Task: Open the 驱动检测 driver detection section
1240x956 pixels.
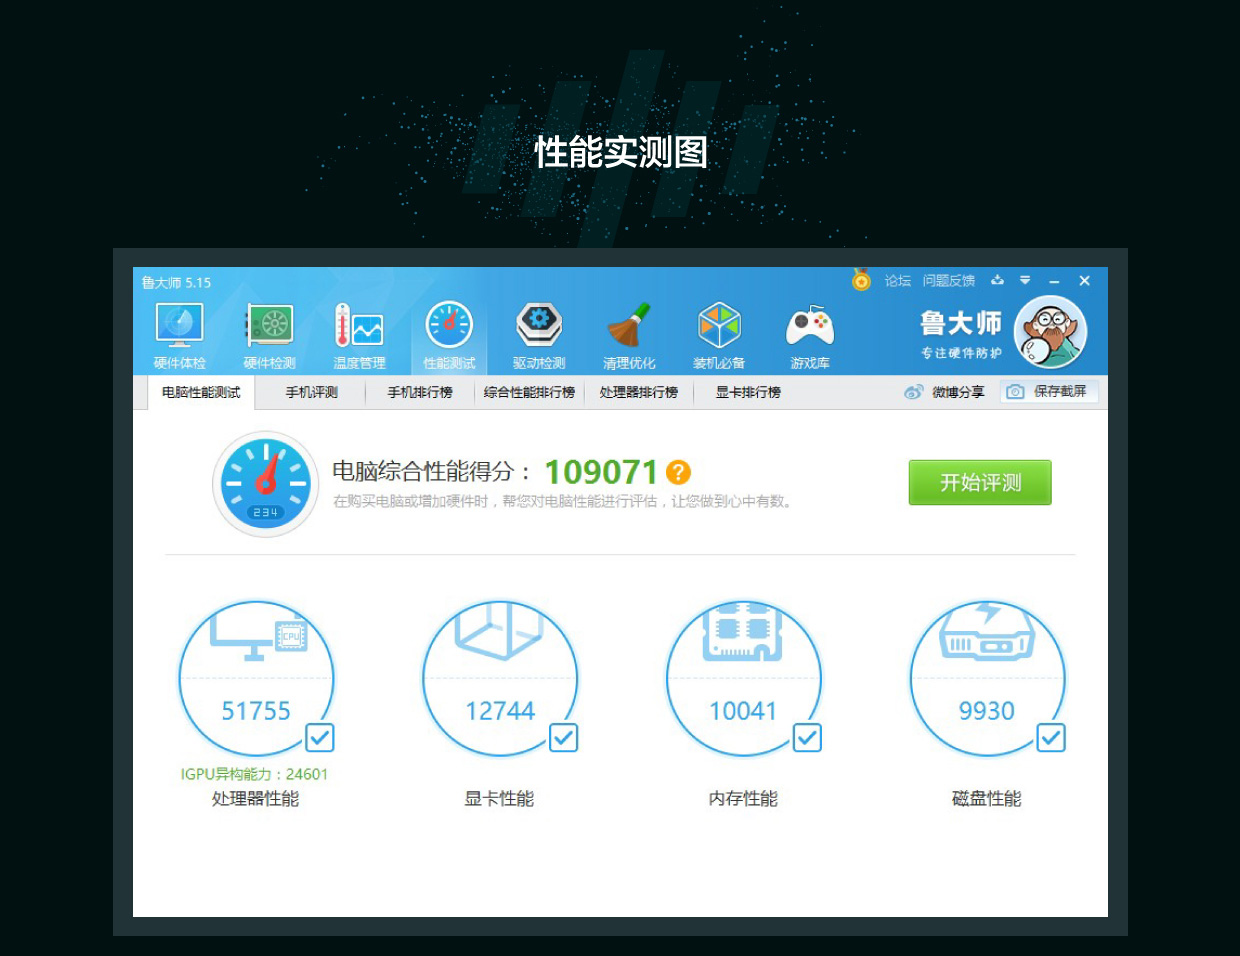Action: point(539,336)
